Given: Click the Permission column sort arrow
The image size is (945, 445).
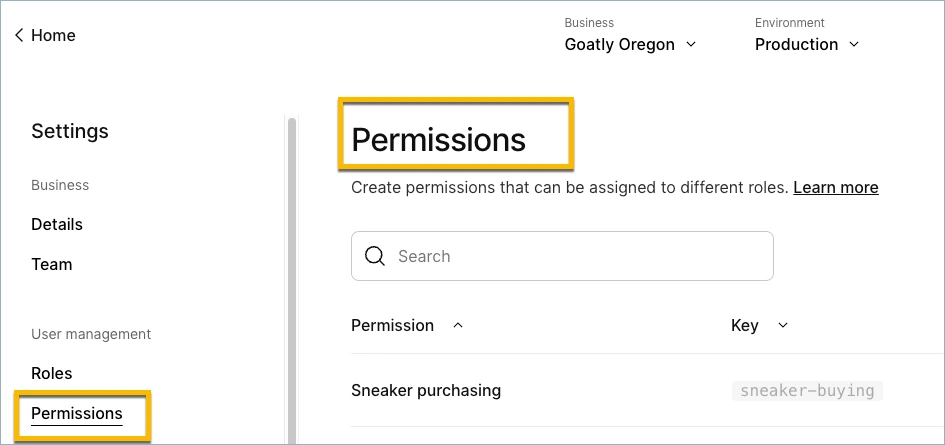Looking at the screenshot, I should point(458,326).
